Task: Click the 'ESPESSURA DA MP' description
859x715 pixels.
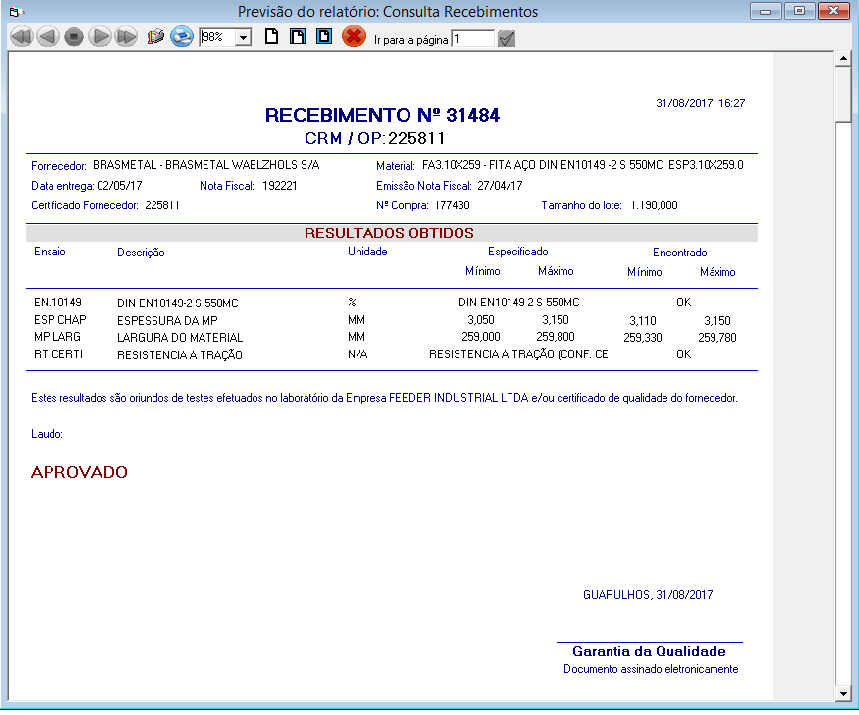Action: (167, 321)
